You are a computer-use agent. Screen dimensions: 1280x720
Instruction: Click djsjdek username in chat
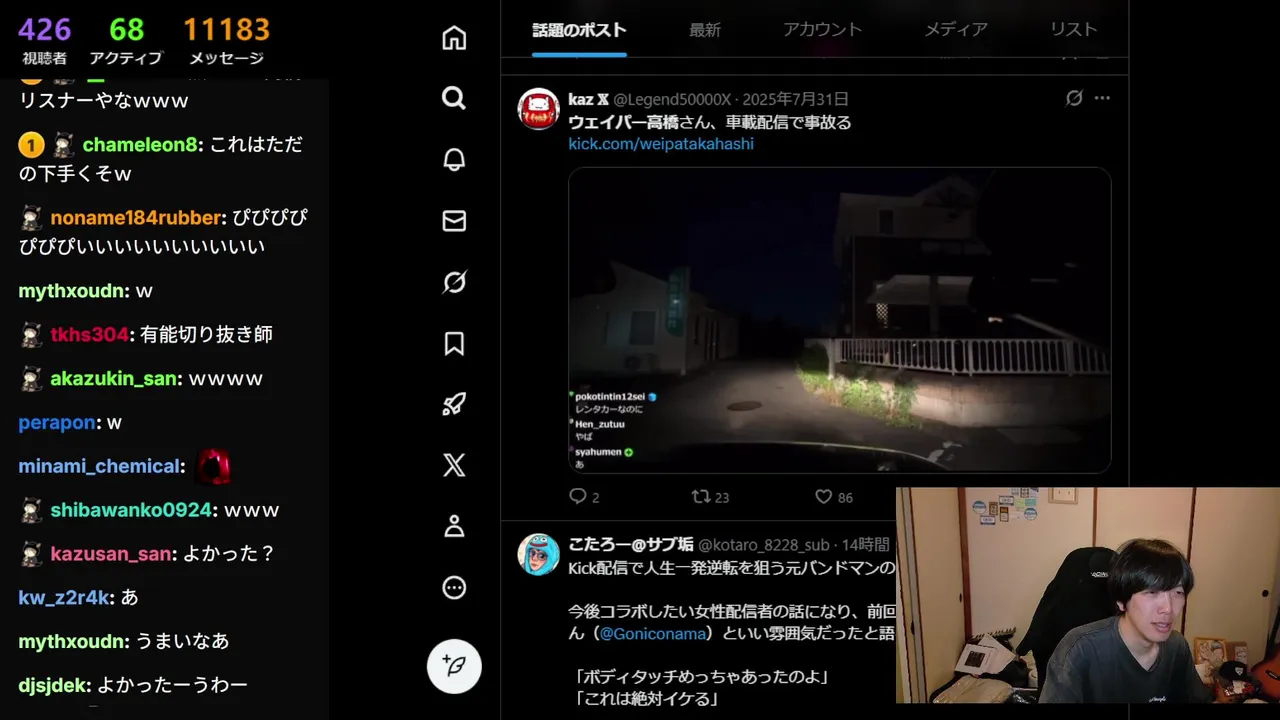coord(53,686)
